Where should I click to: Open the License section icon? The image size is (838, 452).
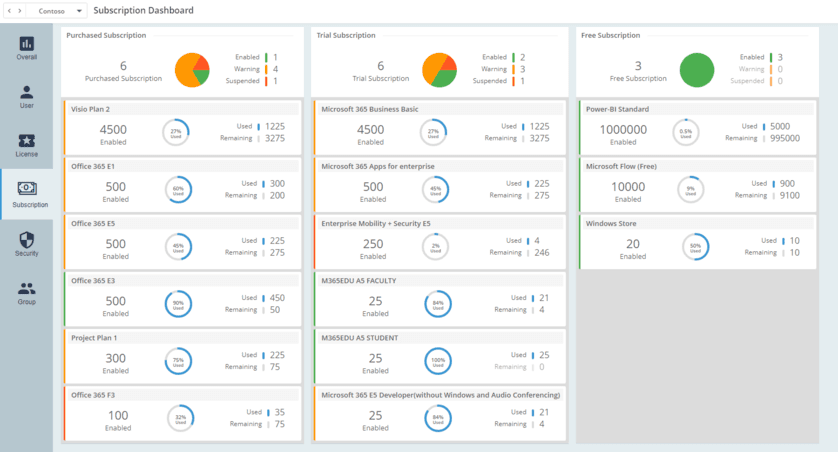tap(27, 141)
